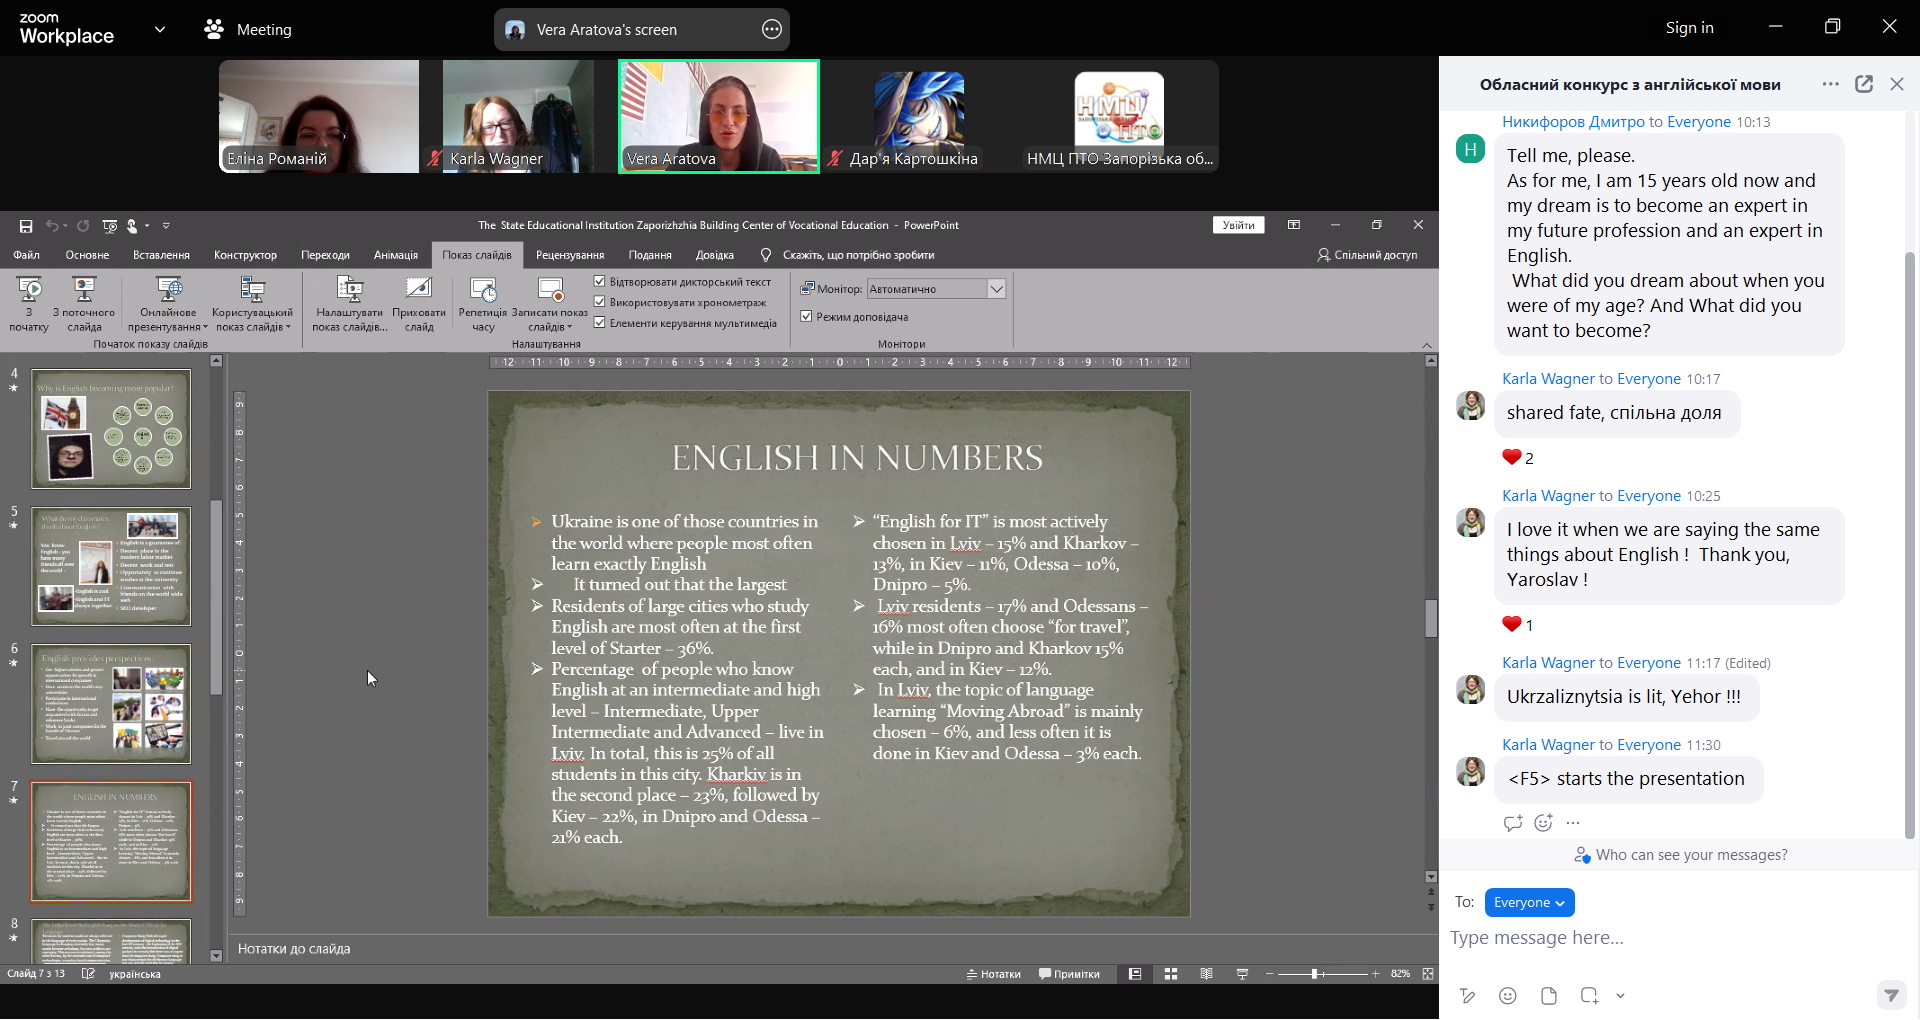The image size is (1920, 1020).
Task: Click the Hide Slide ribbon icon
Action: click(418, 291)
